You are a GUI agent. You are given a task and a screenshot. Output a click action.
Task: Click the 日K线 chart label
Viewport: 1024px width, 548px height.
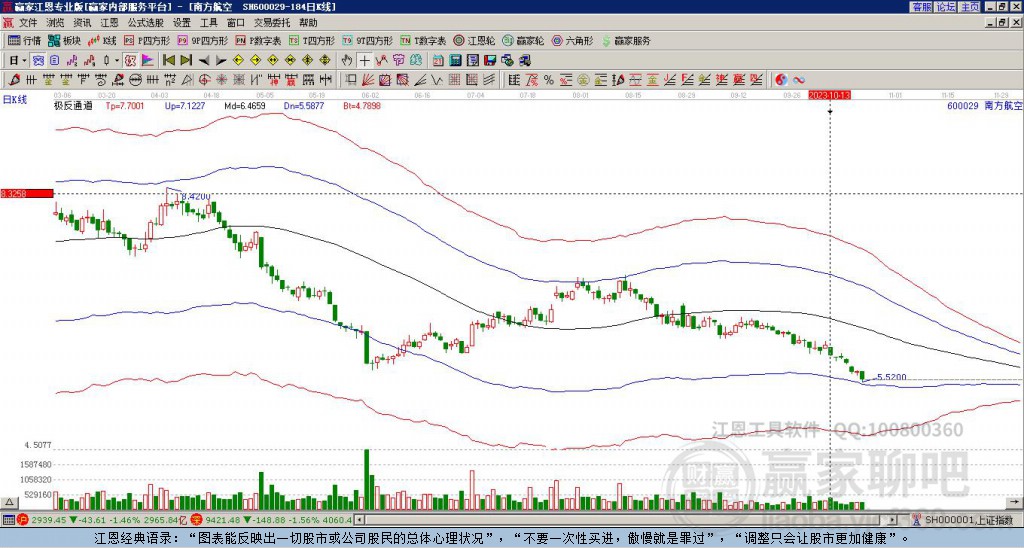(14, 100)
